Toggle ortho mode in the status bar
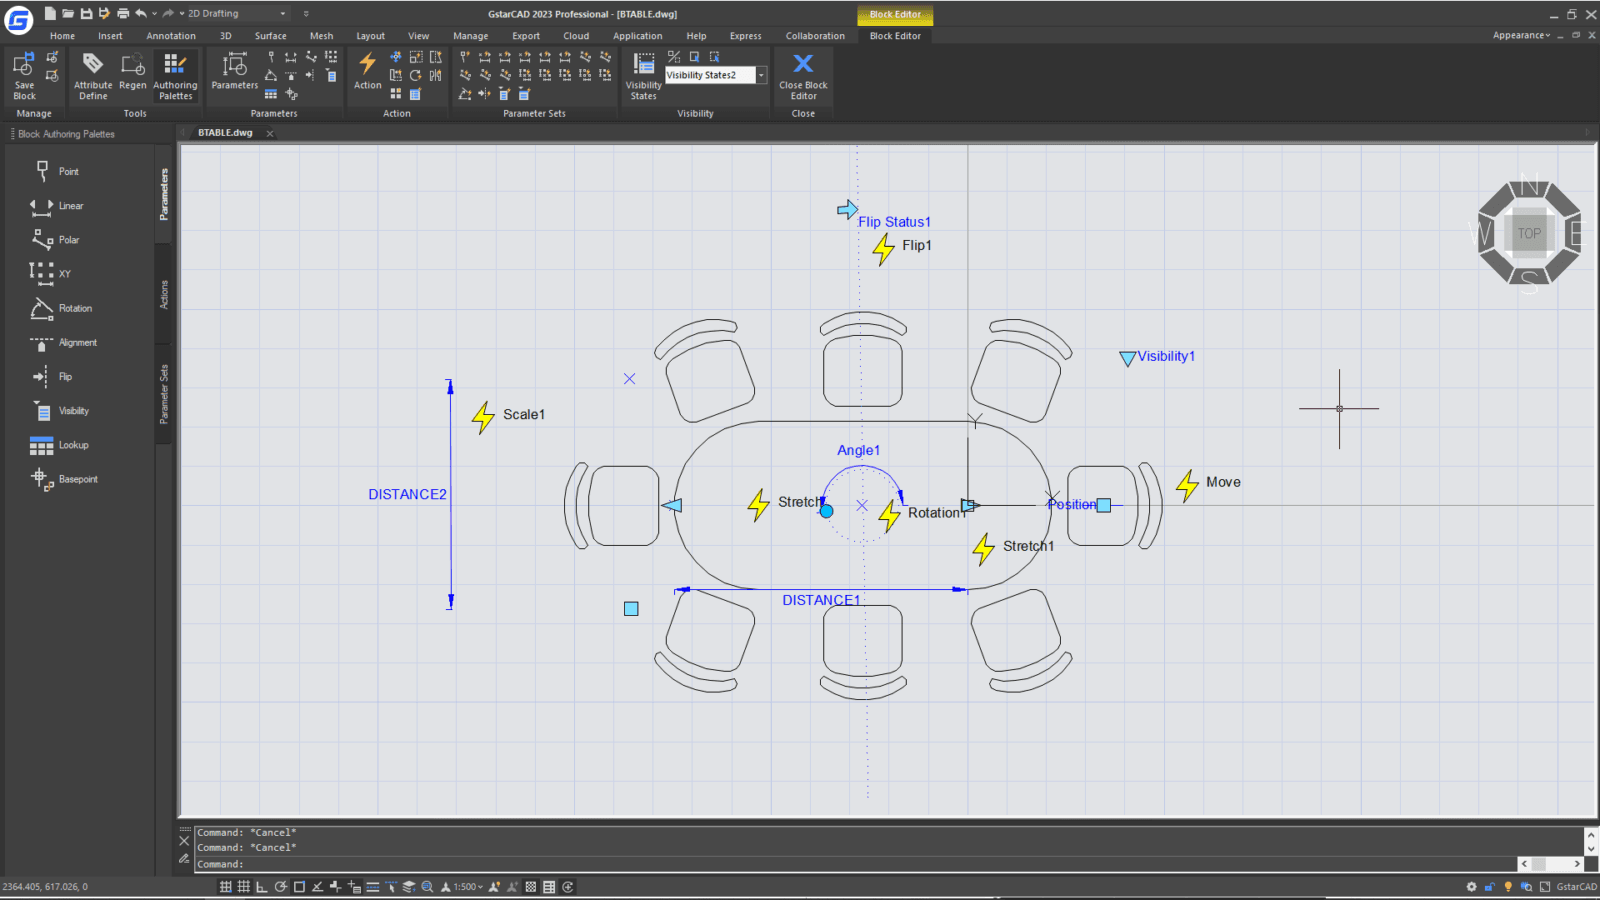Screen dimensions: 1600x900 tap(261, 886)
